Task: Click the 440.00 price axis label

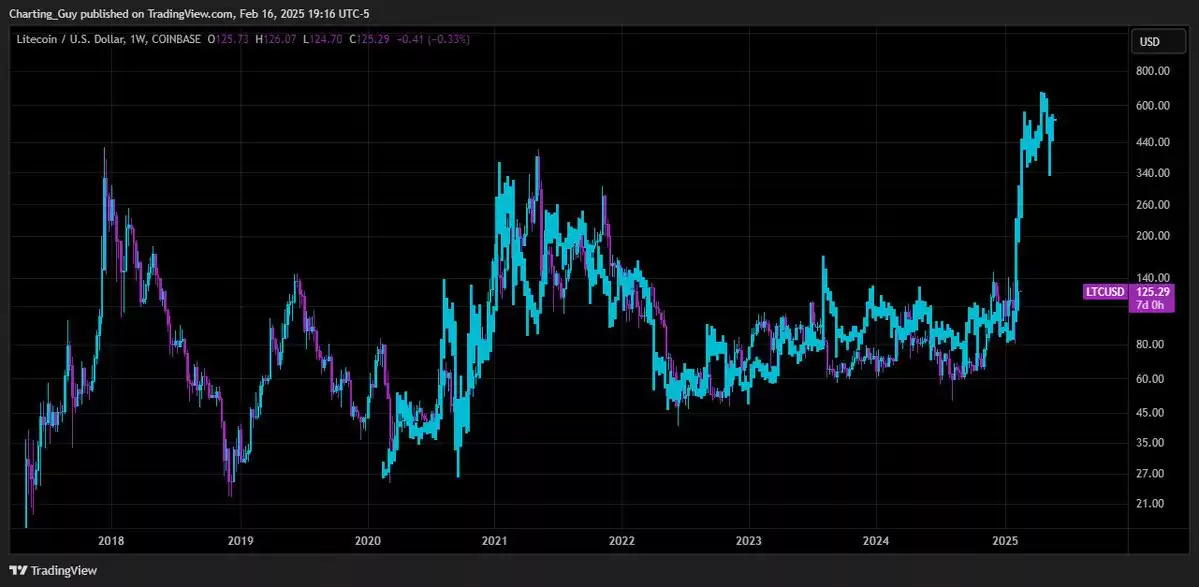Action: [1152, 142]
